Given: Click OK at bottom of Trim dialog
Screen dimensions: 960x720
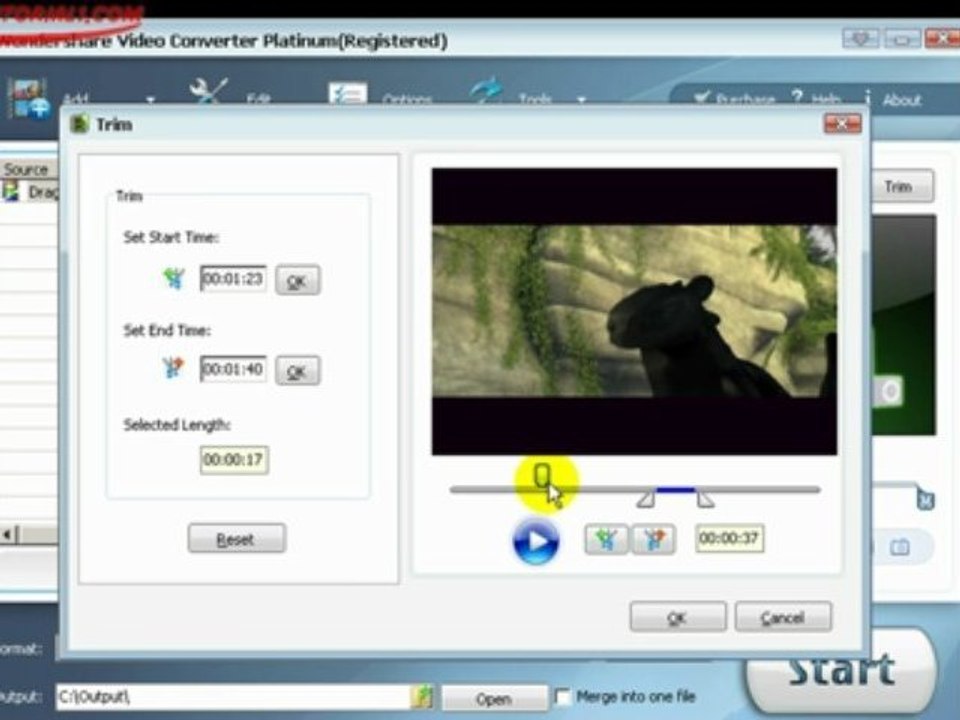Looking at the screenshot, I should click(x=678, y=617).
